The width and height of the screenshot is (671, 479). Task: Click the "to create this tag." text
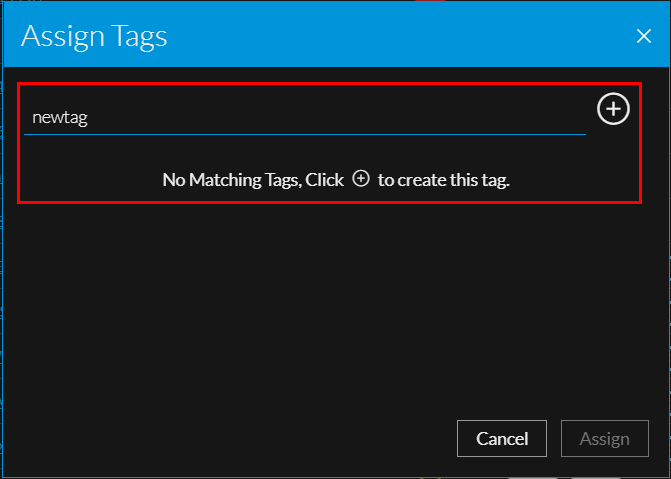pos(444,180)
